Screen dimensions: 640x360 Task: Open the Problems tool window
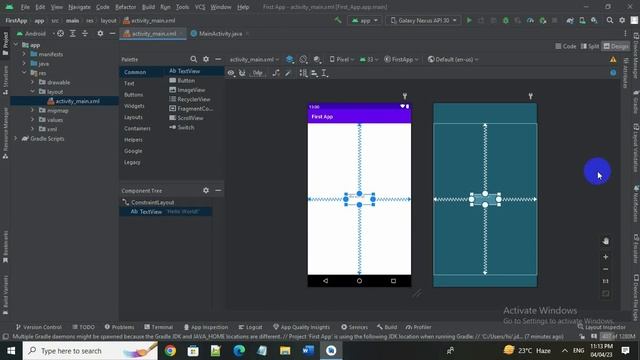point(119,327)
